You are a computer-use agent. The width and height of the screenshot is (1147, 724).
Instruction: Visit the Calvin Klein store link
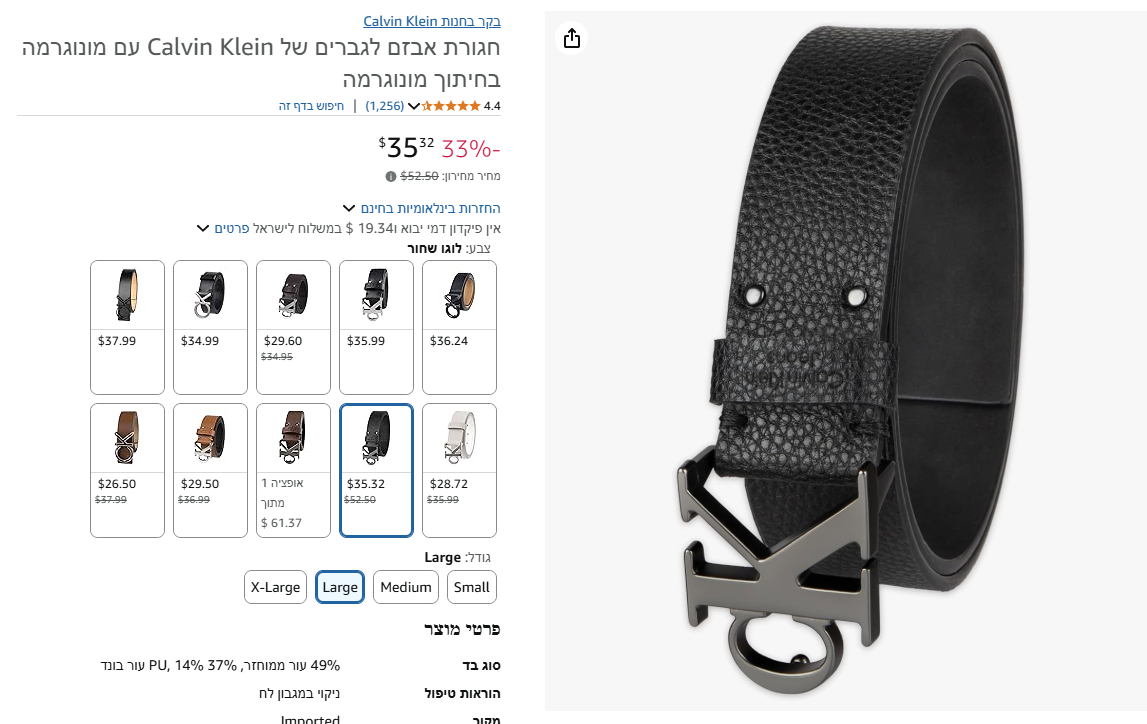[x=432, y=21]
